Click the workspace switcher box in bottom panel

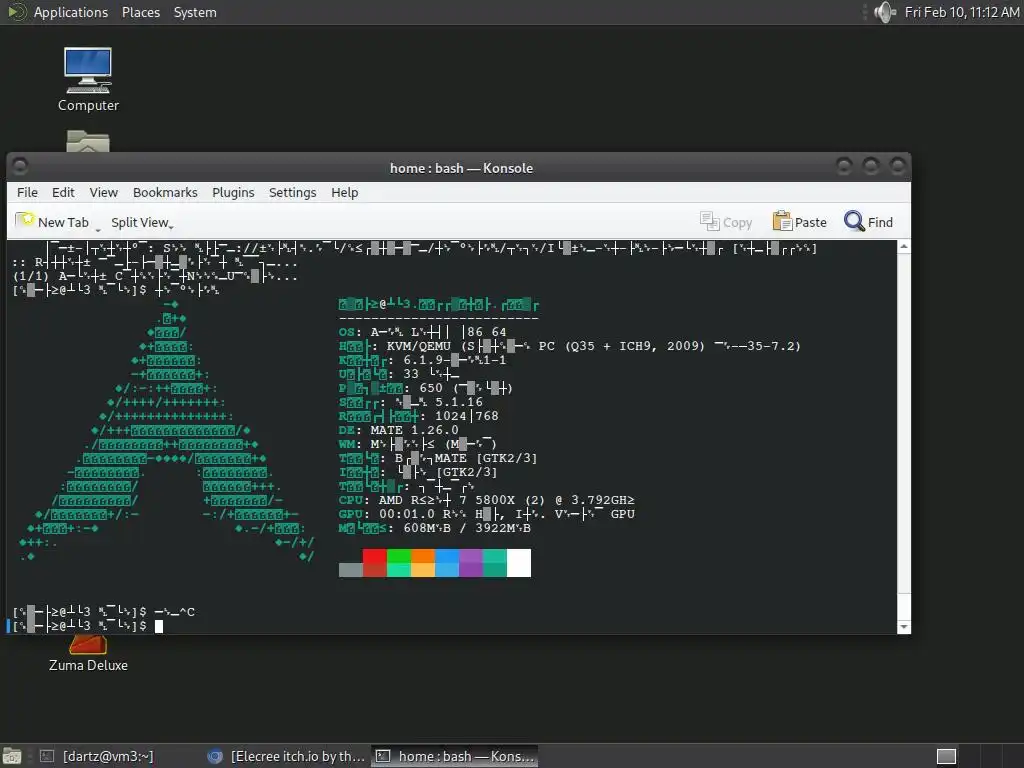click(x=946, y=756)
